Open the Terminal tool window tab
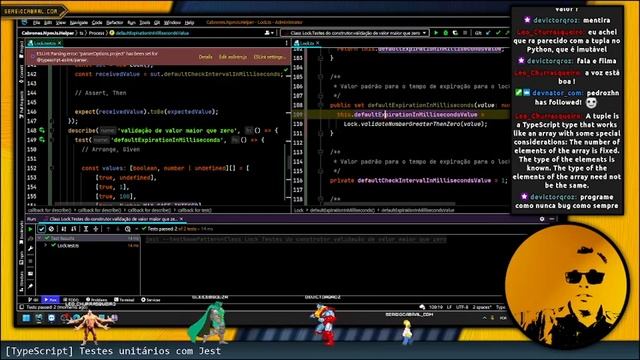The image size is (640, 360). click(x=124, y=300)
